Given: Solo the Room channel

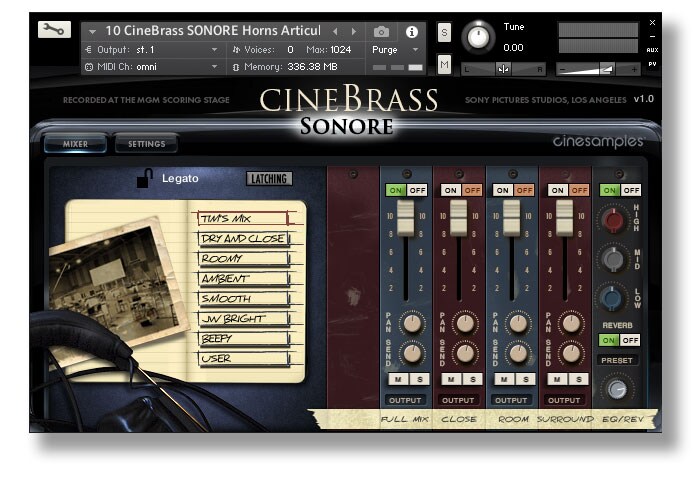Looking at the screenshot, I should (x=525, y=379).
